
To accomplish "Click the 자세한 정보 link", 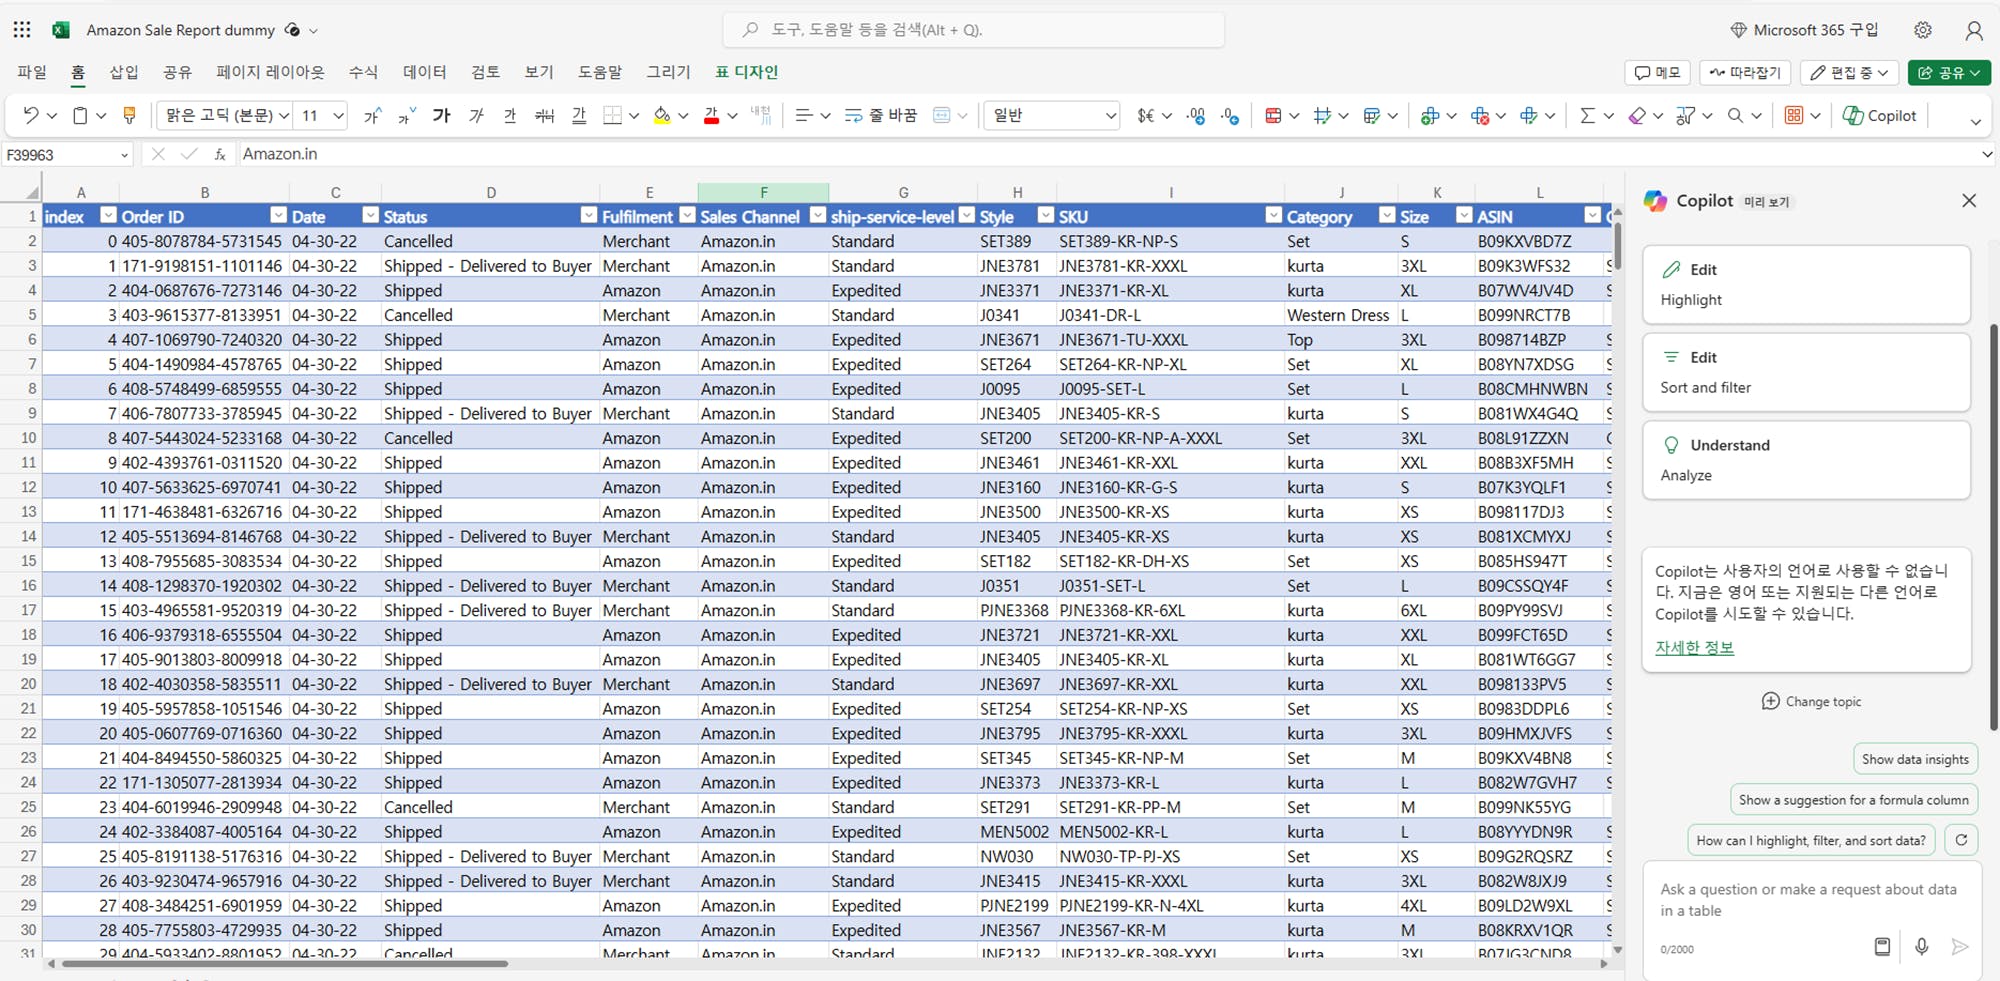I will 1694,647.
